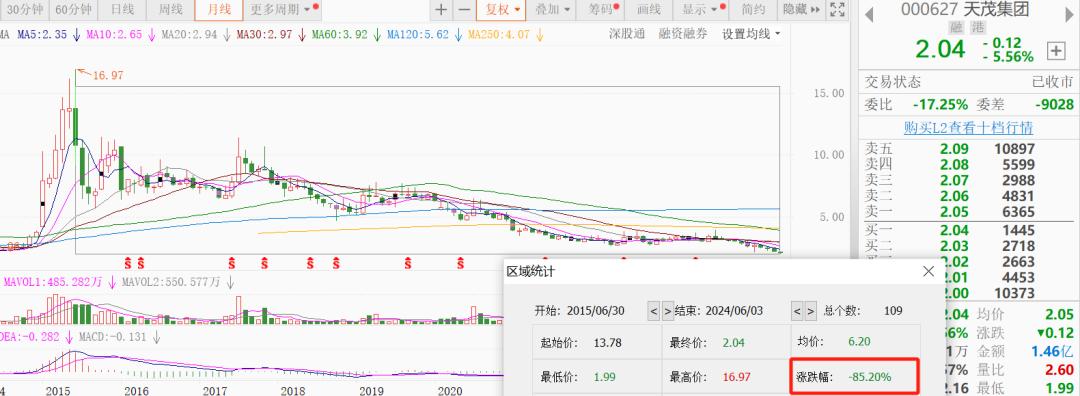Enter full-screen chart mode icon
Screen dimensions: 1080x396
(x=838, y=10)
